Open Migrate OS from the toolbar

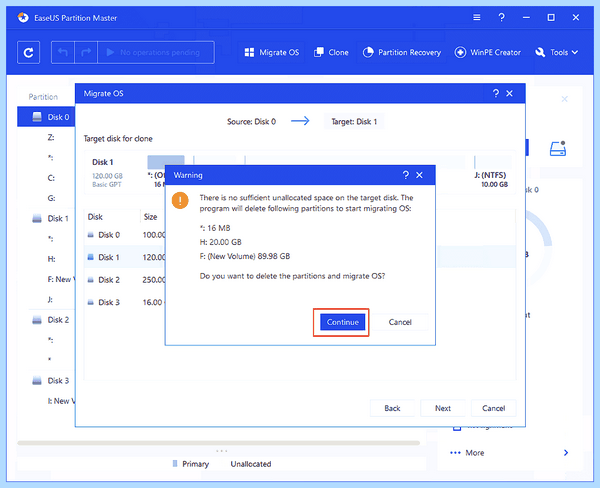272,52
